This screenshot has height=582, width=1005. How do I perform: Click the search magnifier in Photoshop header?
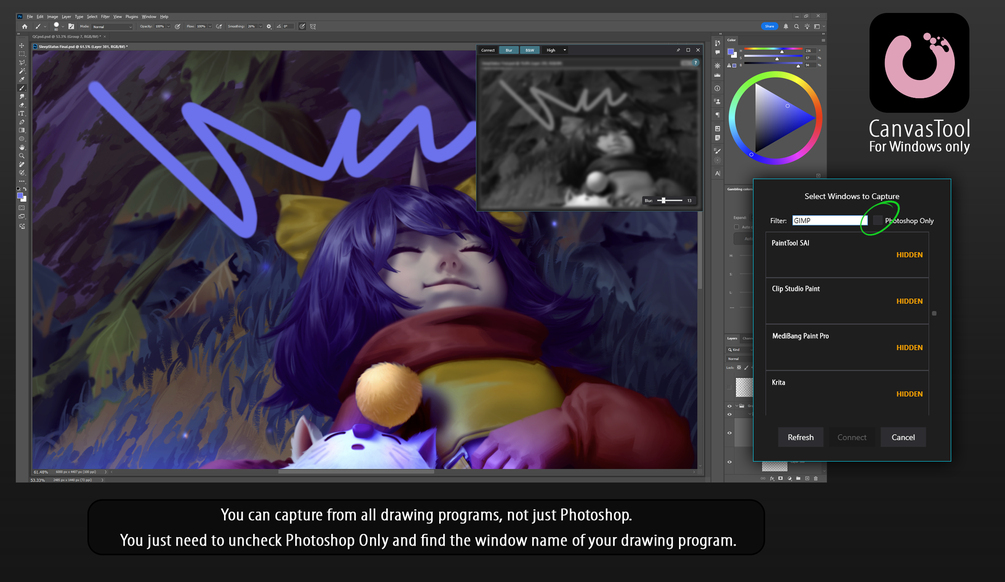797,26
